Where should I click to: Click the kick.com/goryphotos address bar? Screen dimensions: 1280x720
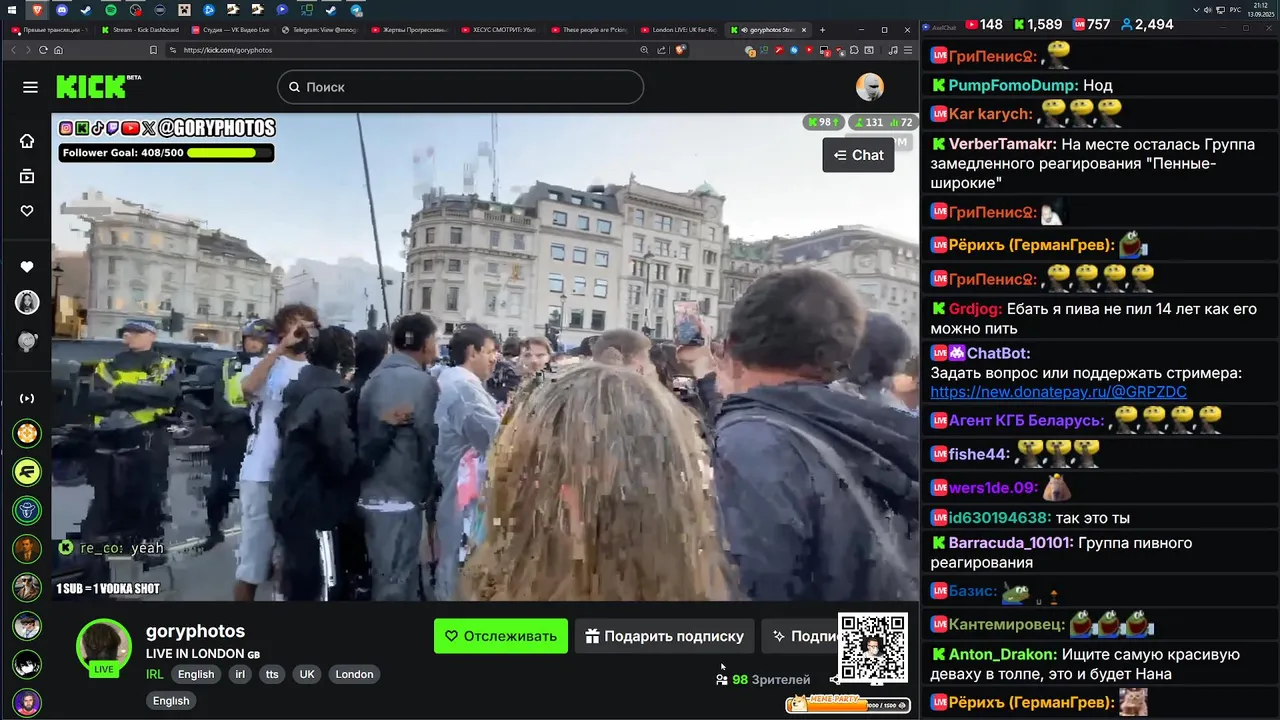pyautogui.click(x=400, y=50)
